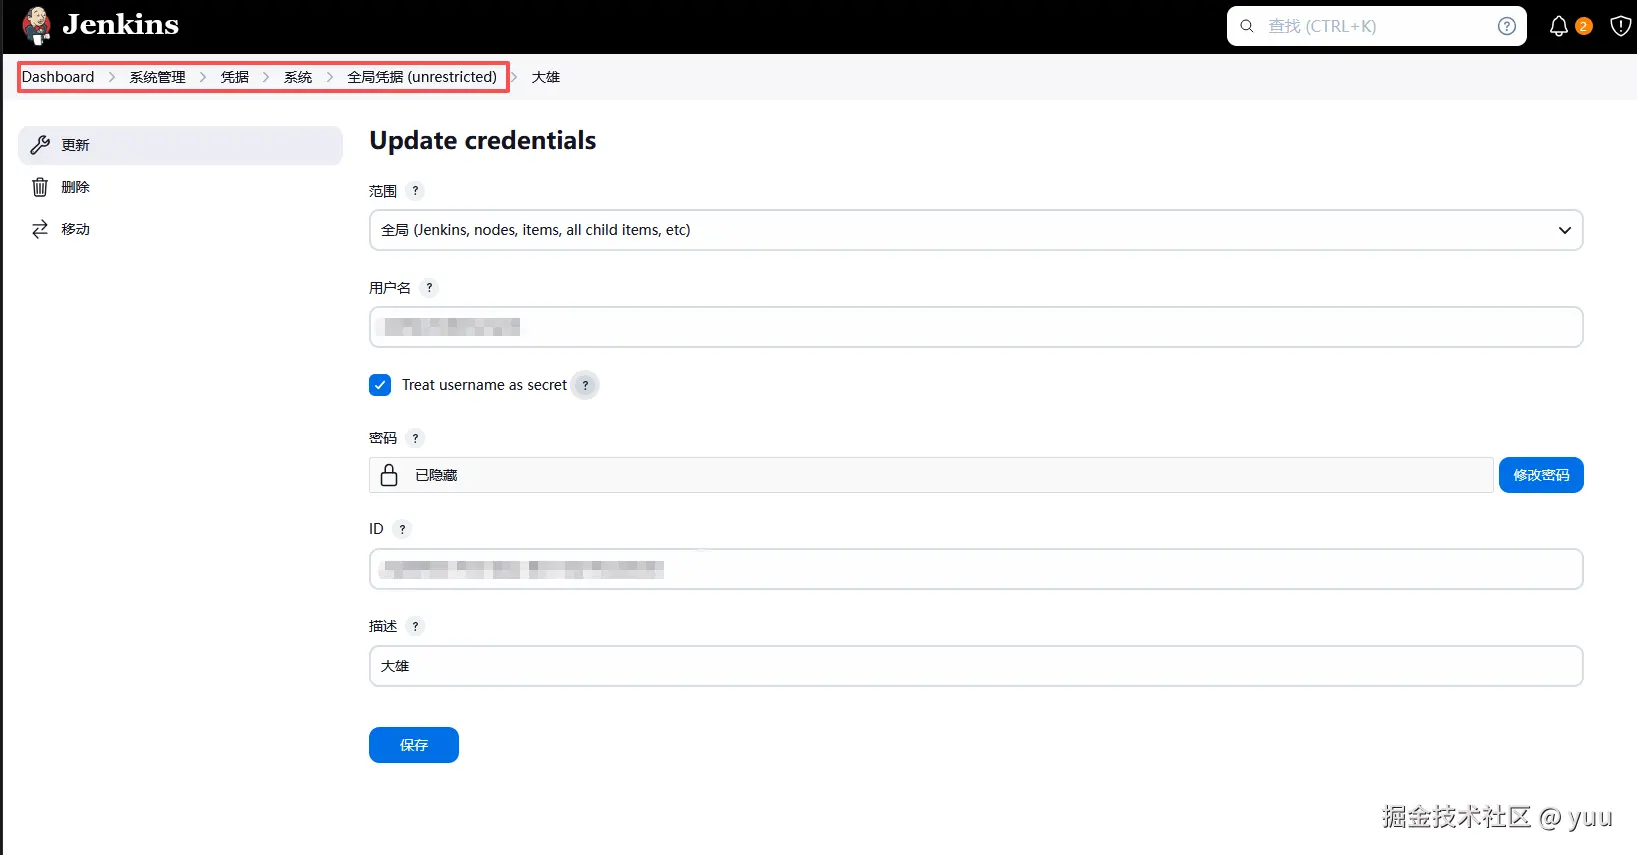This screenshot has width=1637, height=855.
Task: Click the 删除 trash icon
Action: tap(39, 186)
